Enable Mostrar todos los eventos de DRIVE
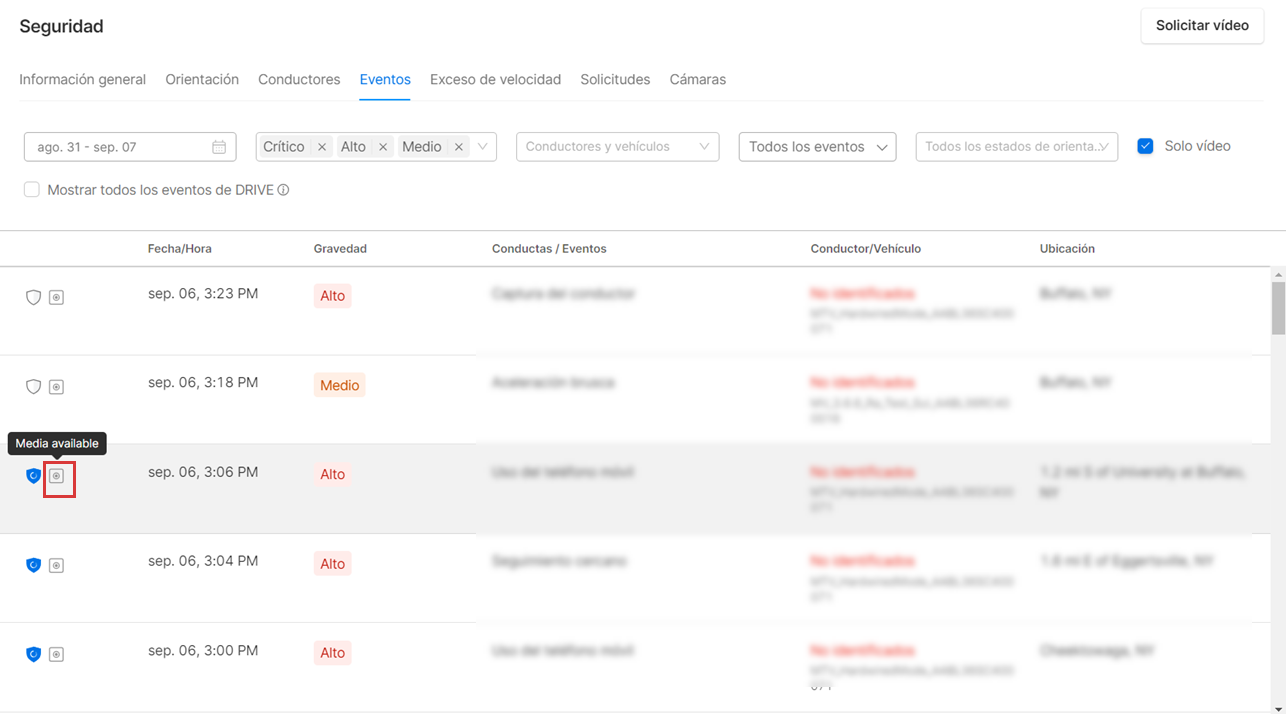Image resolution: width=1286 pixels, height=714 pixels. (x=32, y=190)
